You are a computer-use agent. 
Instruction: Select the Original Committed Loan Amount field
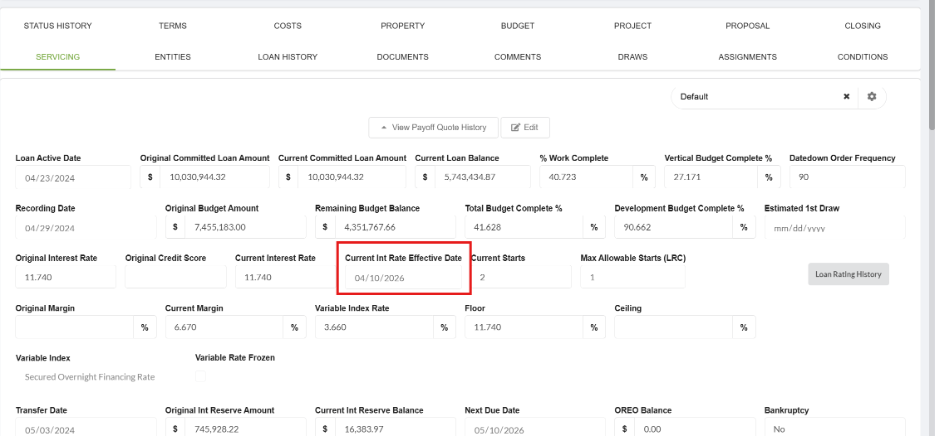pyautogui.click(x=214, y=177)
